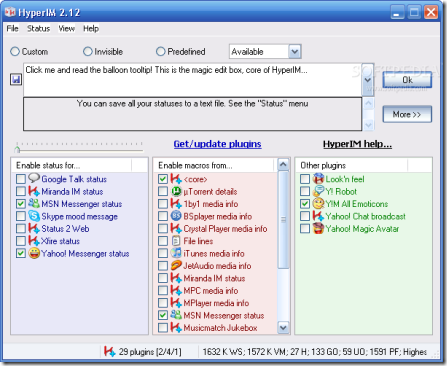Screen dimensions: 447x366
Task: Click the Yahoo! Magic Avatar icon
Action: click(x=318, y=229)
